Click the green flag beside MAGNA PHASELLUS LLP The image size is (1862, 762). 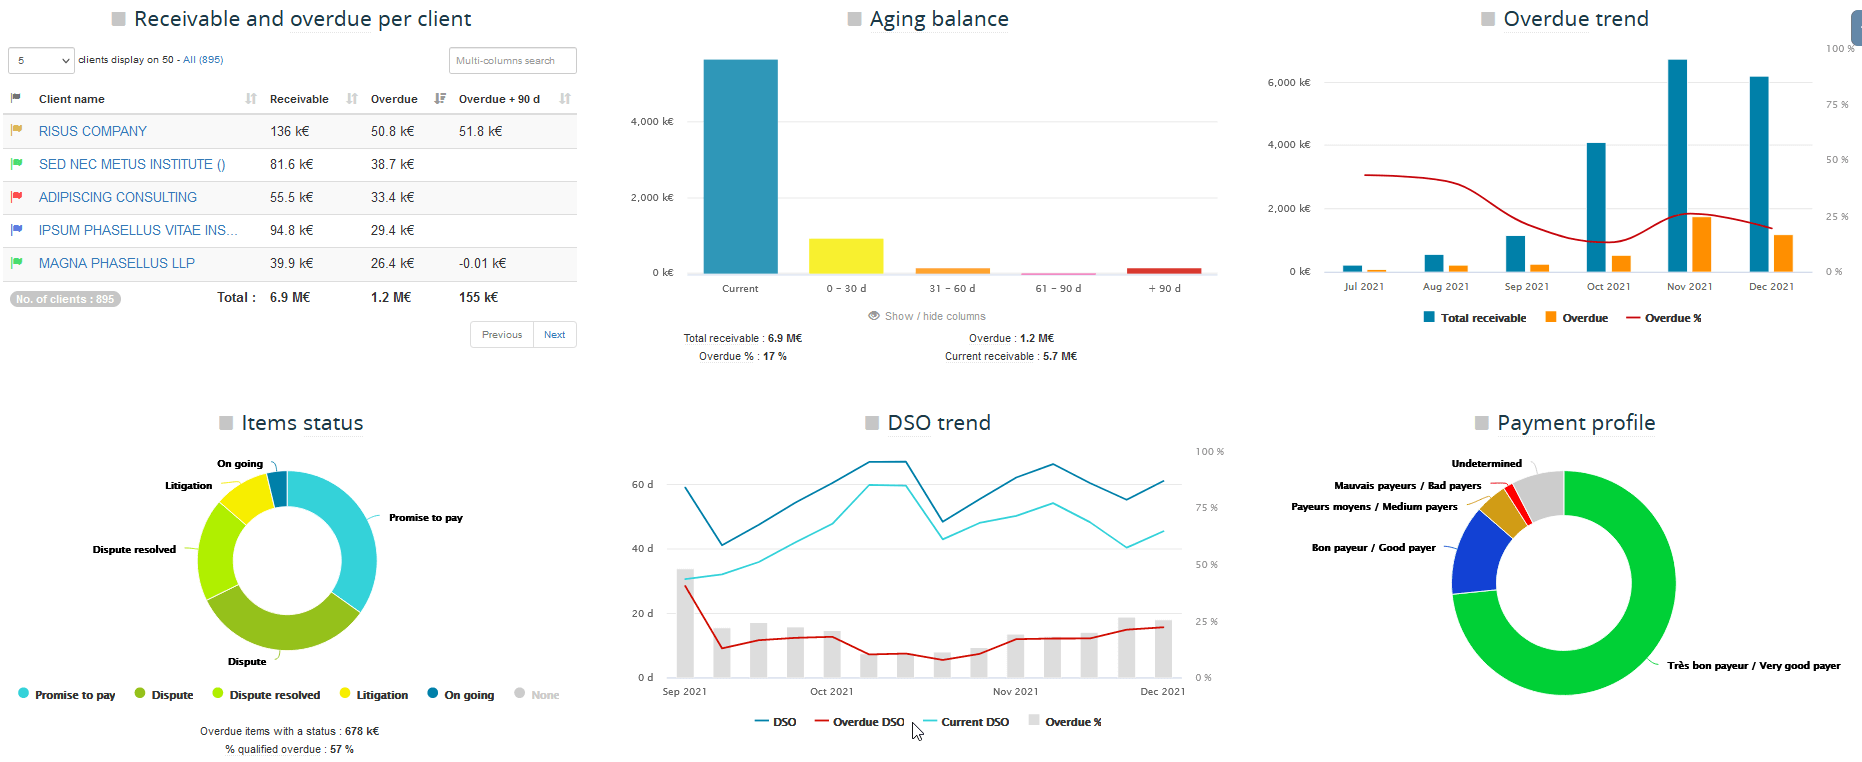(x=16, y=263)
